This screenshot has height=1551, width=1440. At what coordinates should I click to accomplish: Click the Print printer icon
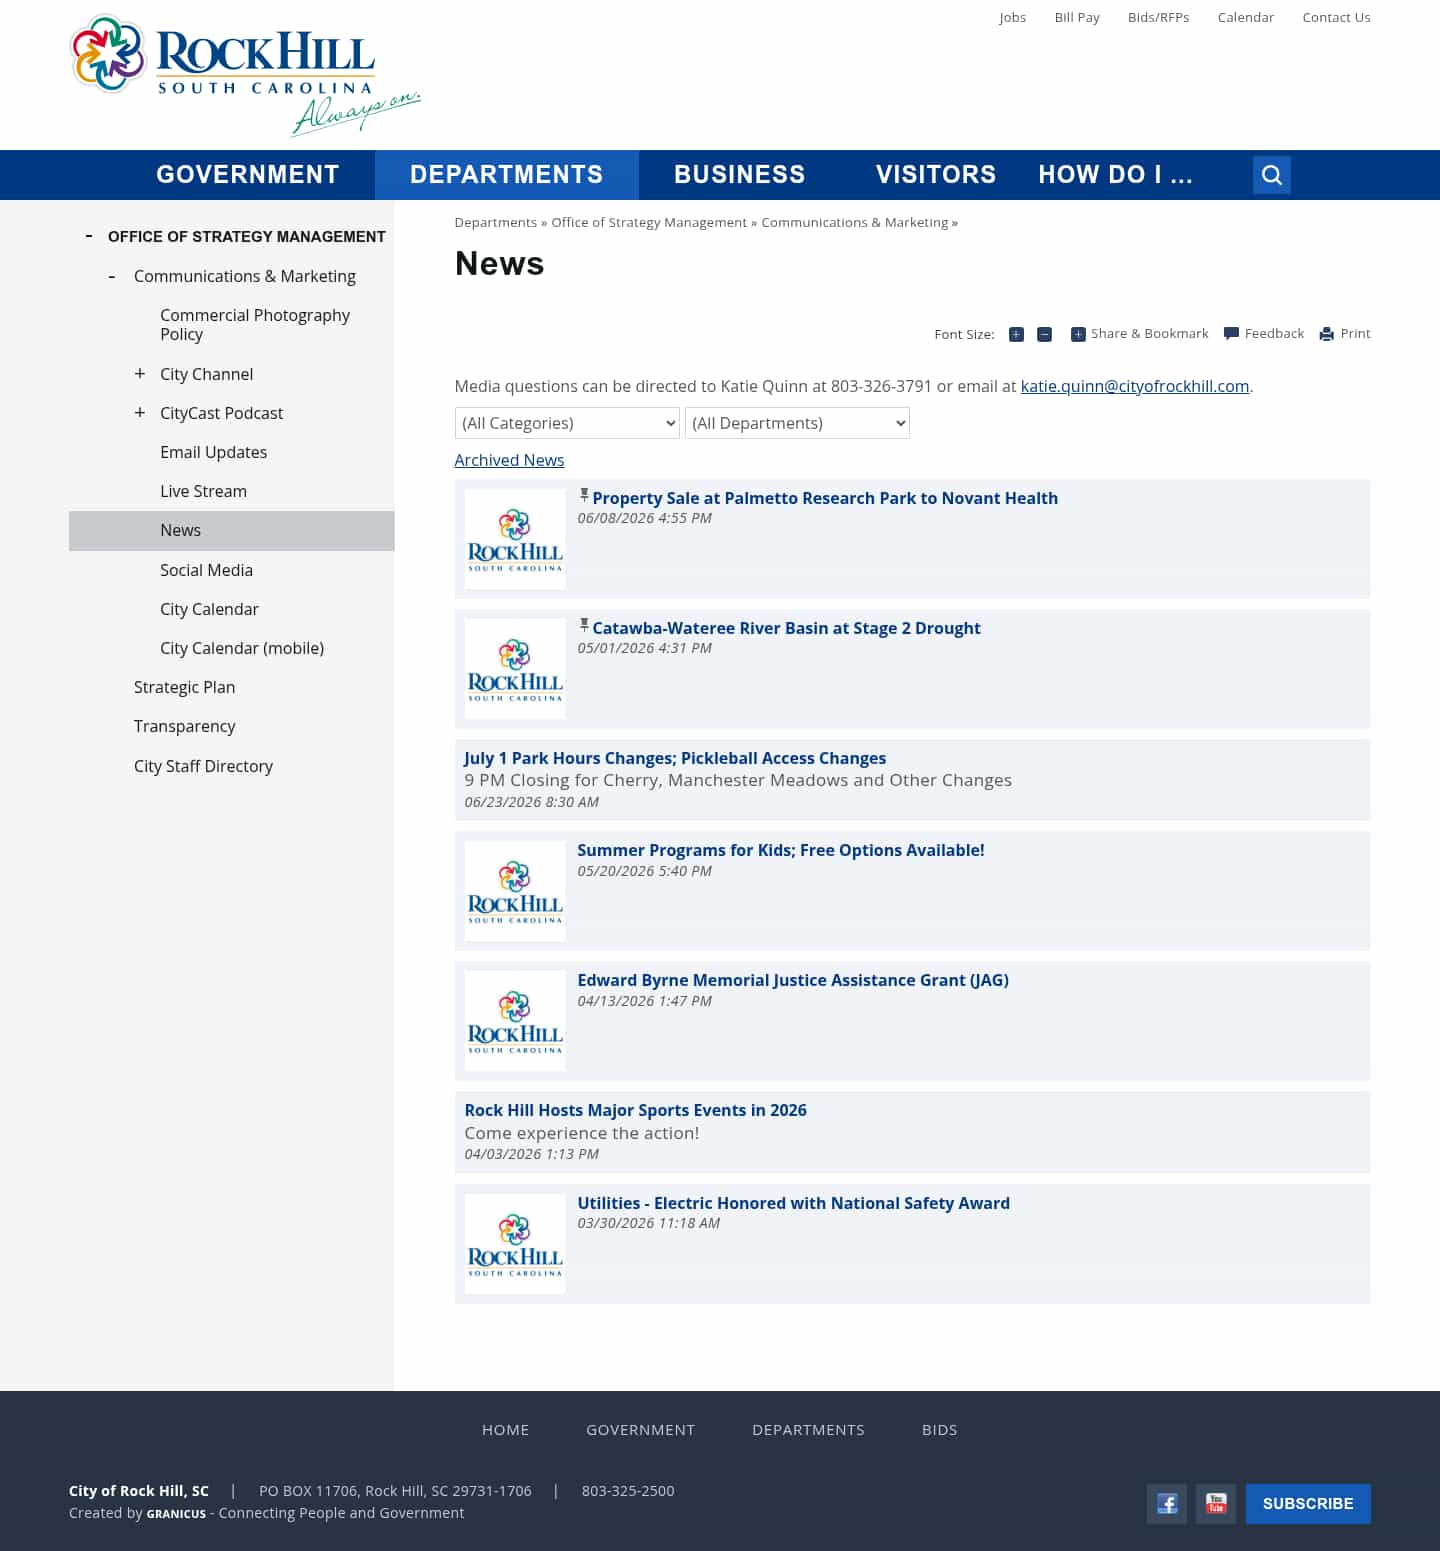[x=1326, y=334]
